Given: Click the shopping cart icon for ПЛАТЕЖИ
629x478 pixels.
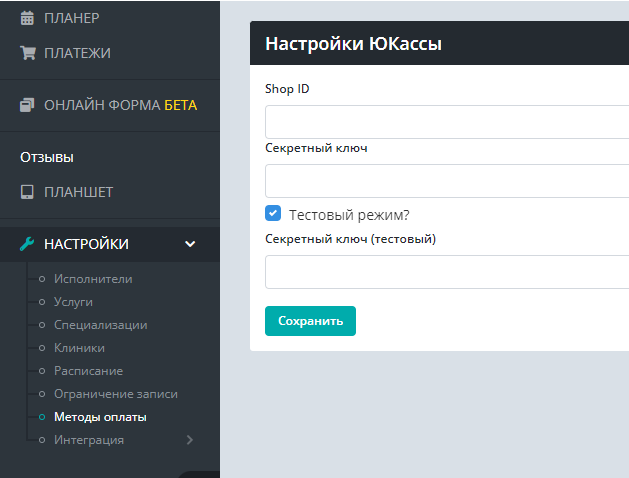Looking at the screenshot, I should coord(27,52).
